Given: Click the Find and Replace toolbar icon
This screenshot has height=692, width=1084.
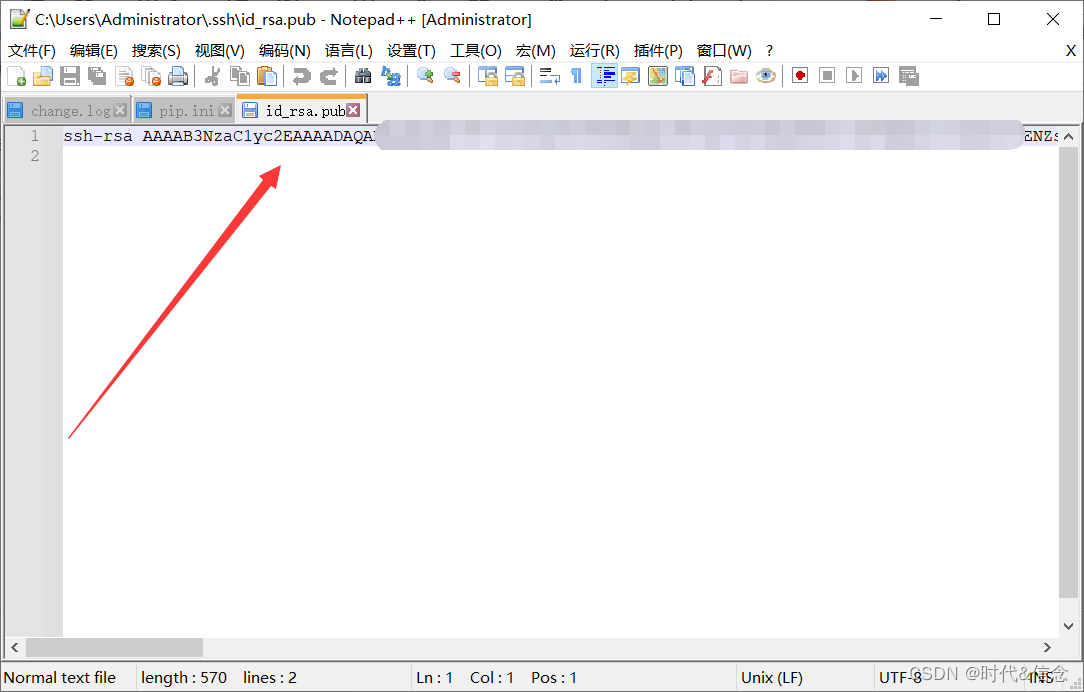Looking at the screenshot, I should coord(391,76).
